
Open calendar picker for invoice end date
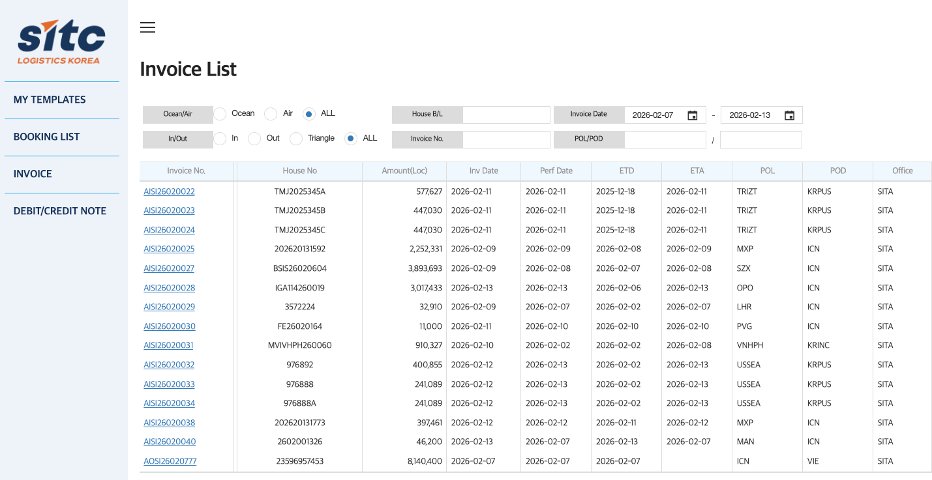pos(789,115)
